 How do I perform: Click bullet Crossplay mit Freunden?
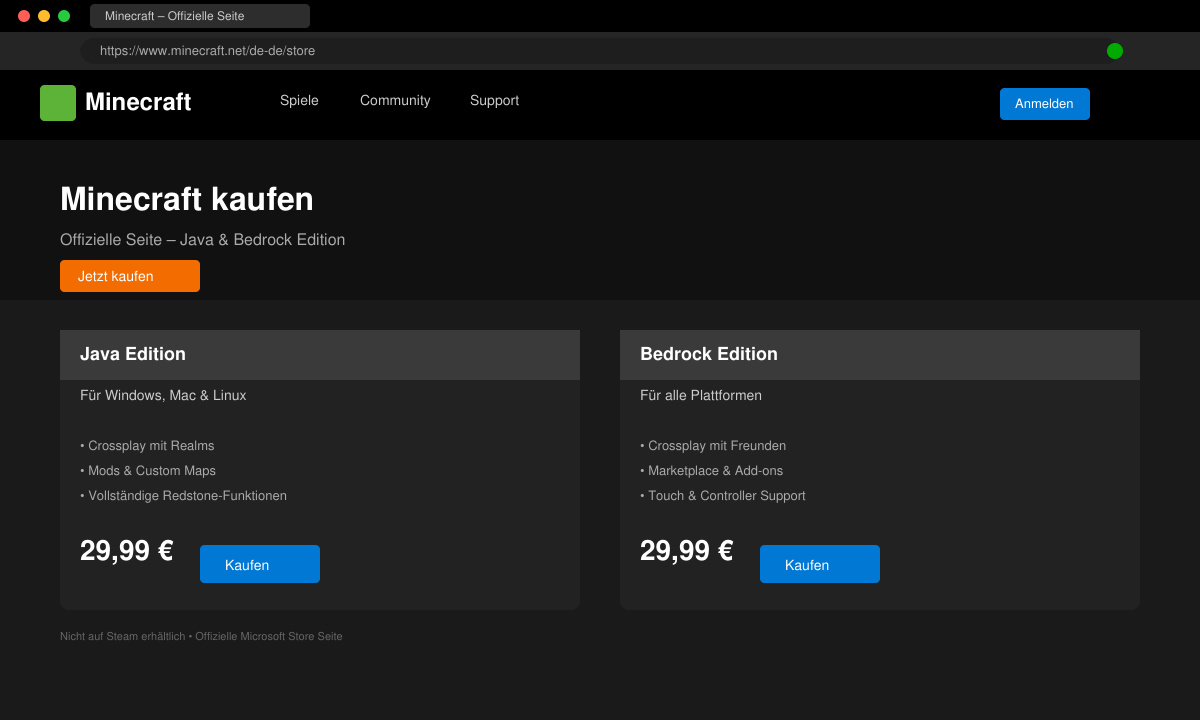(x=713, y=446)
